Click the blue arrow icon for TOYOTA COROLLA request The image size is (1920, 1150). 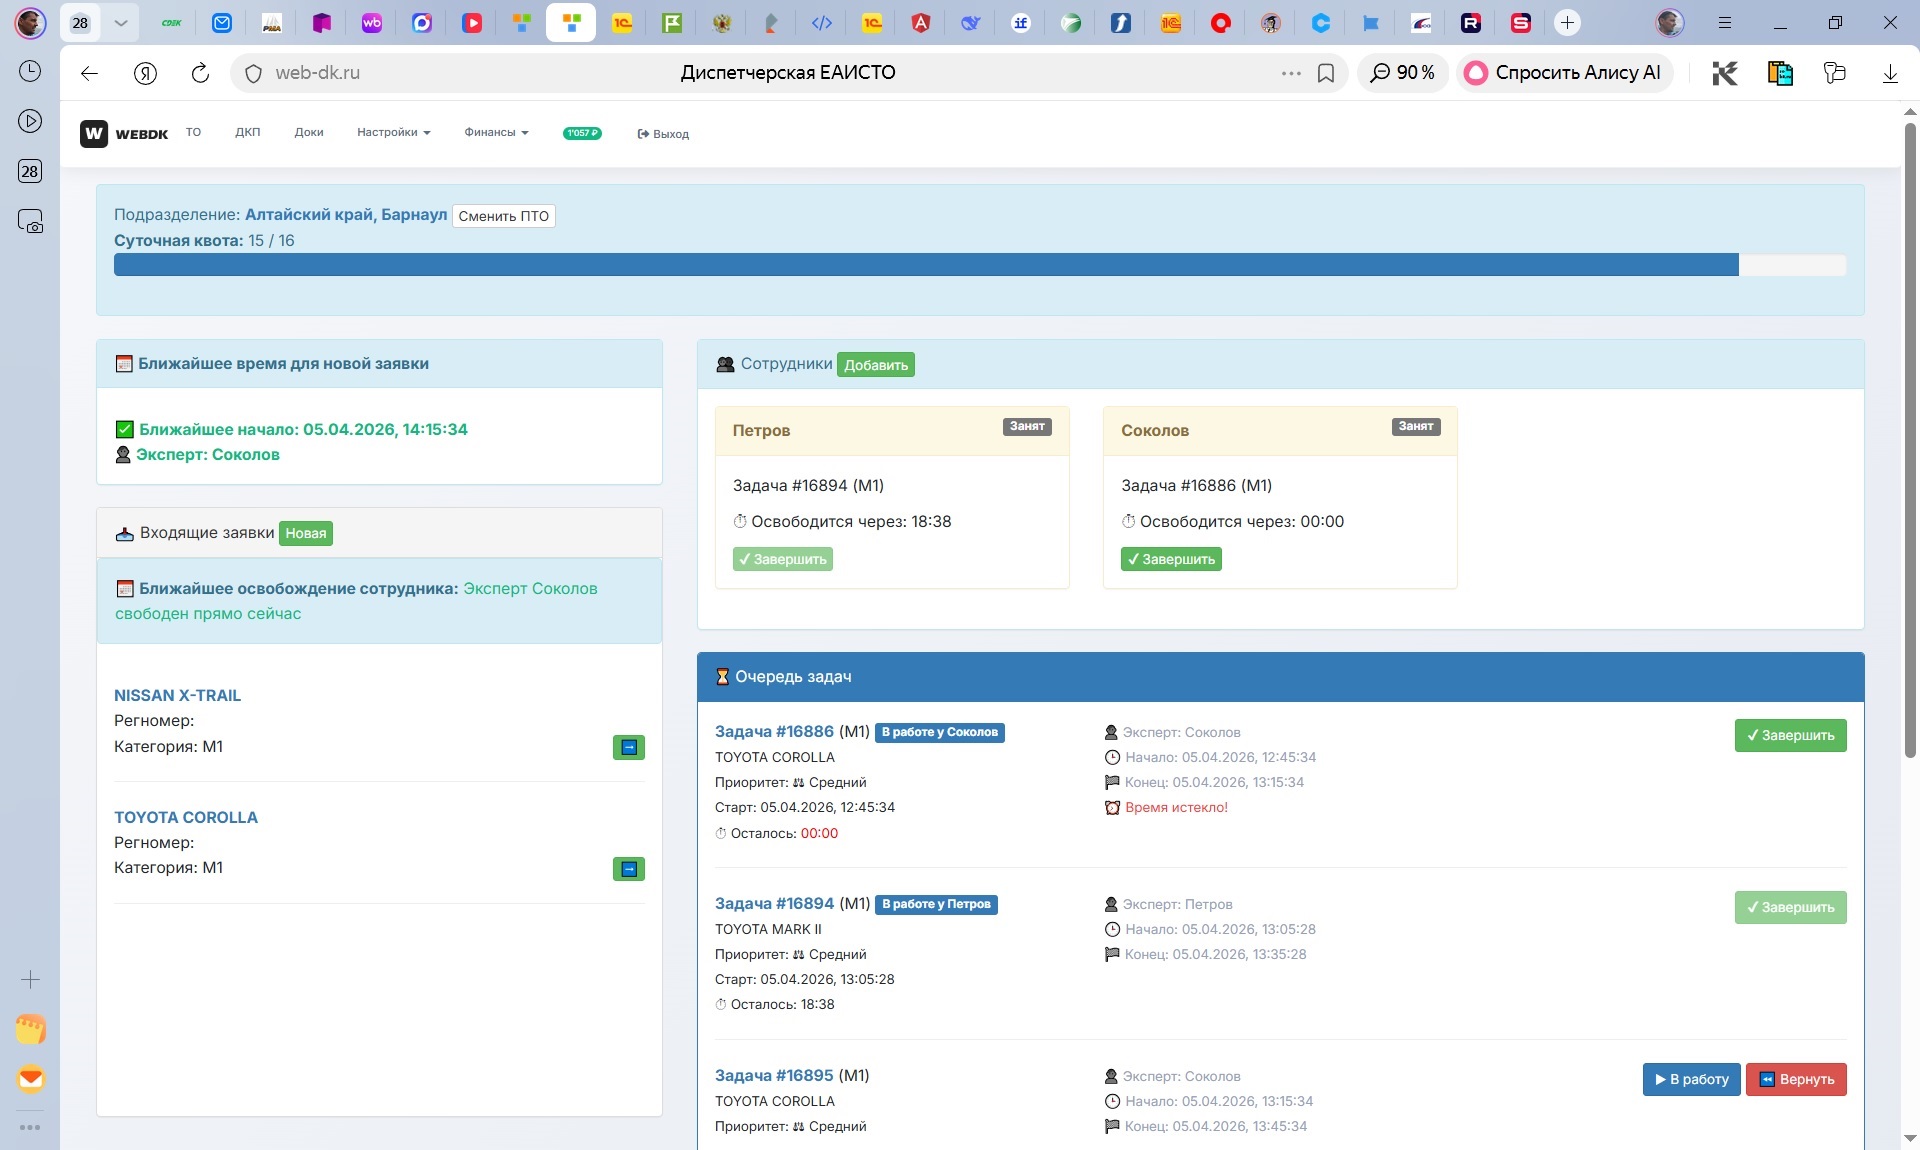(x=628, y=869)
